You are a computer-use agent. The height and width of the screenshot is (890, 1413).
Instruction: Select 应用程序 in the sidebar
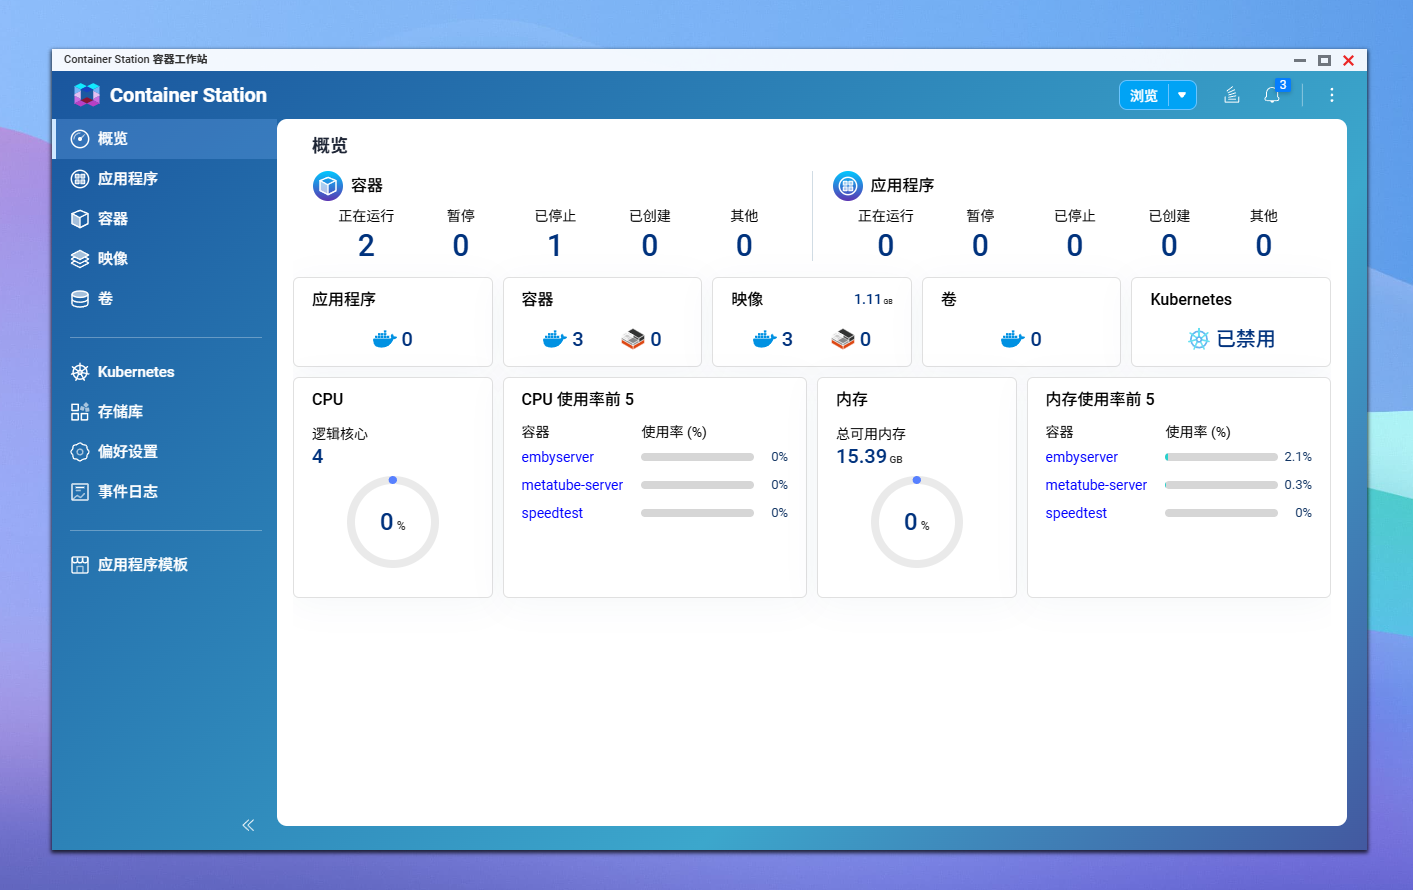tap(127, 179)
